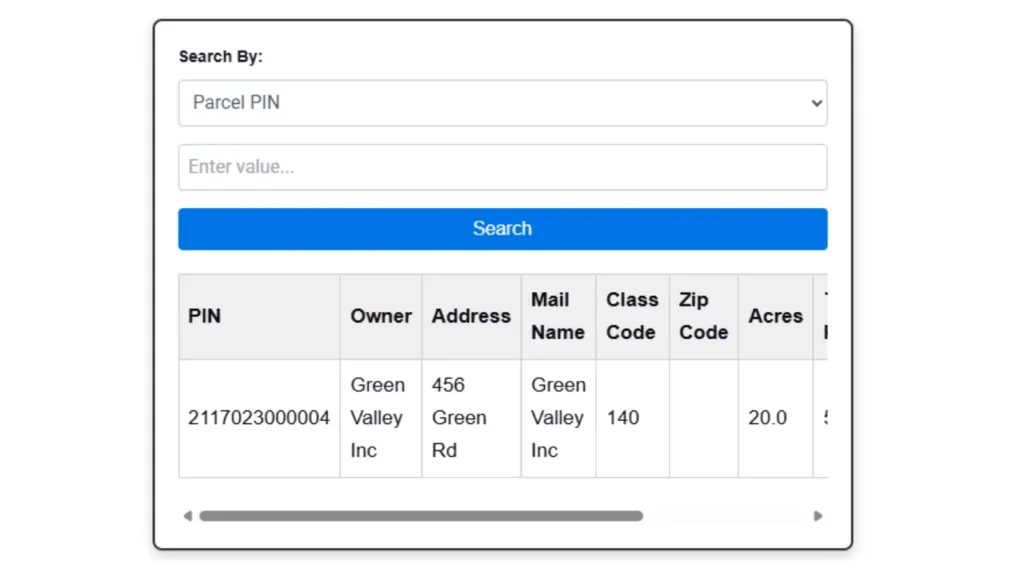
Task: Click the Acres column header
Action: [775, 316]
